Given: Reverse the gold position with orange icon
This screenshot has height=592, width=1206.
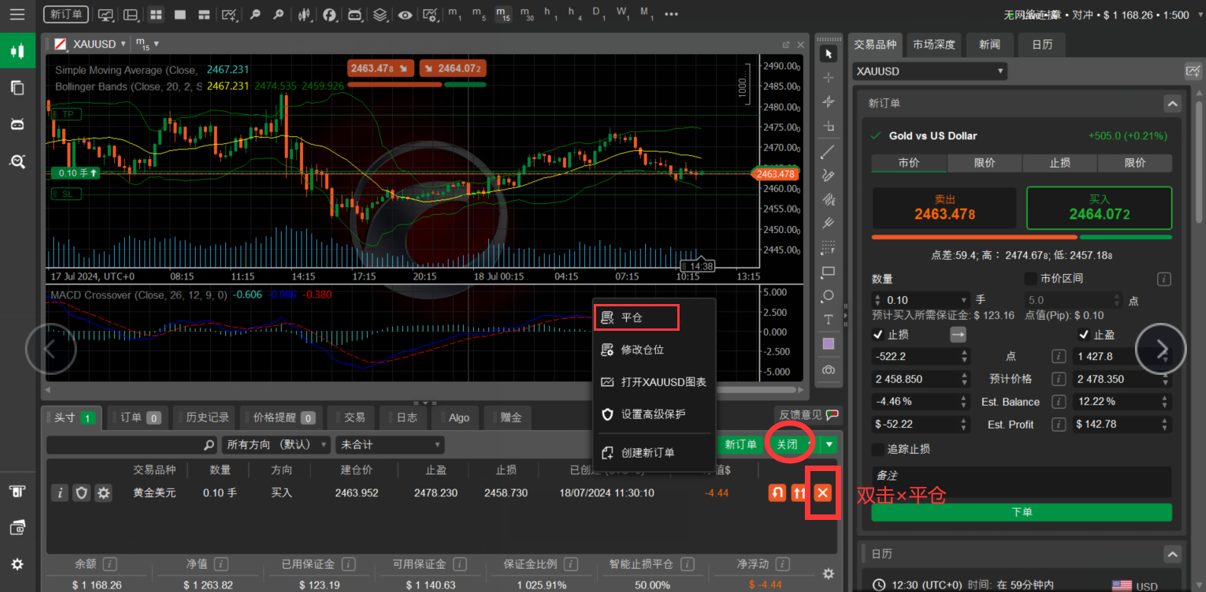Looking at the screenshot, I should (x=777, y=492).
